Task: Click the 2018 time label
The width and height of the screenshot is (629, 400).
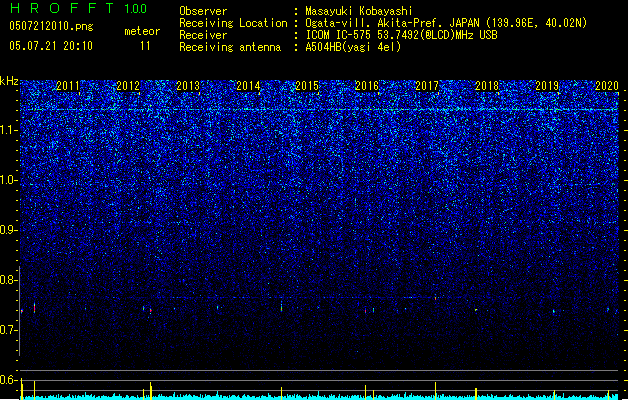Action: point(487,85)
